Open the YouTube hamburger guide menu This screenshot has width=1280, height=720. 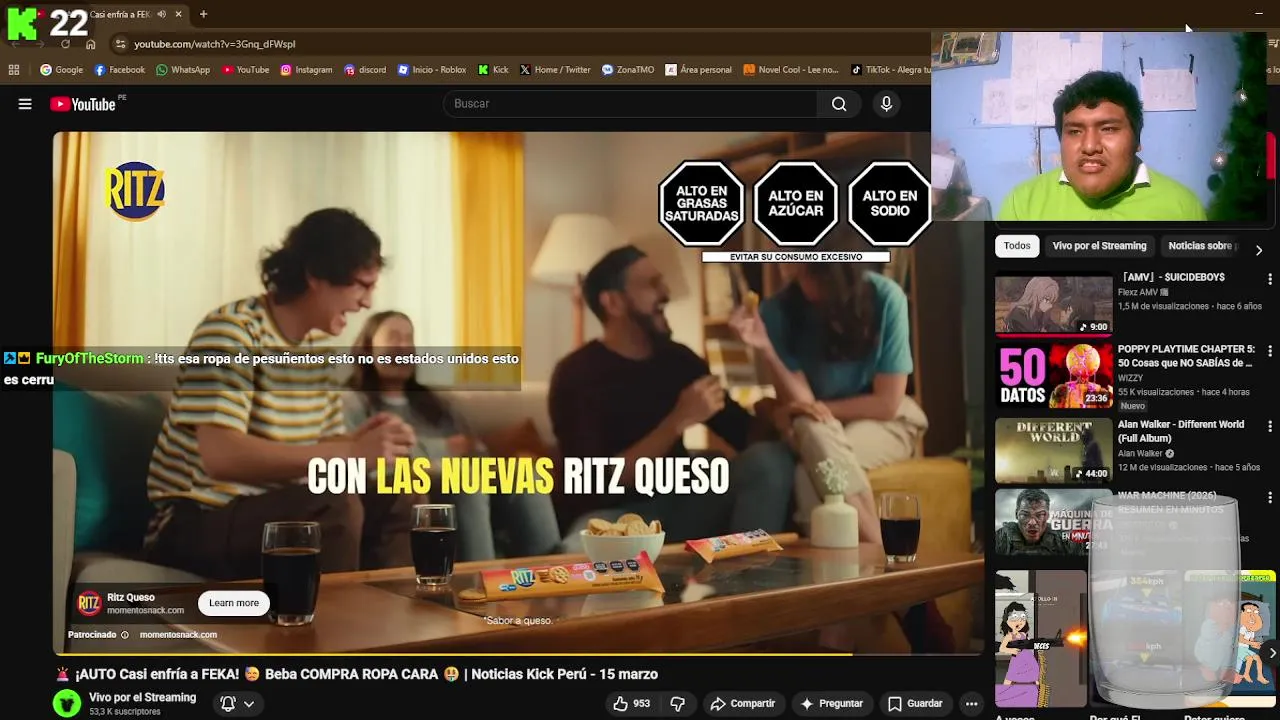pos(25,104)
